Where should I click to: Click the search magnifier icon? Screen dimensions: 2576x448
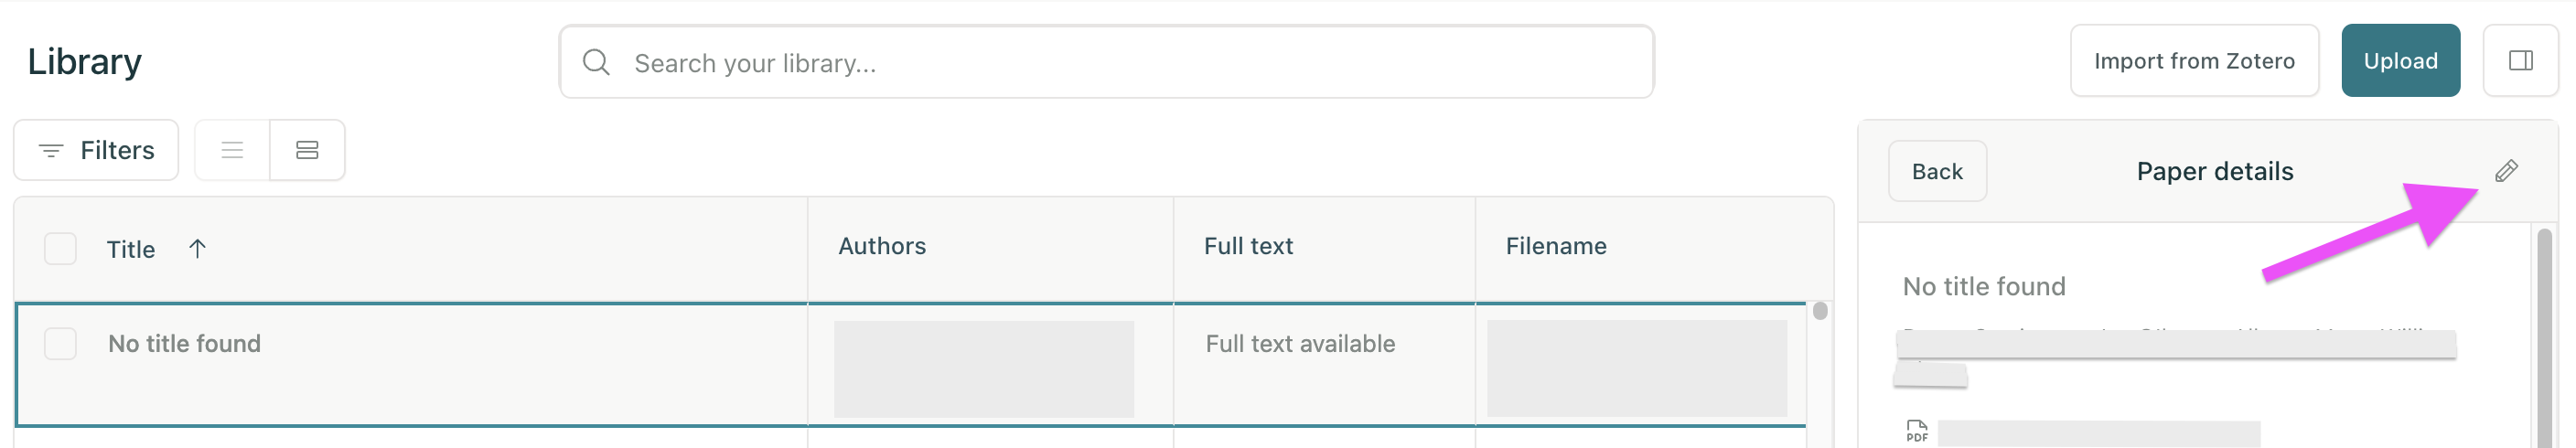(x=596, y=62)
